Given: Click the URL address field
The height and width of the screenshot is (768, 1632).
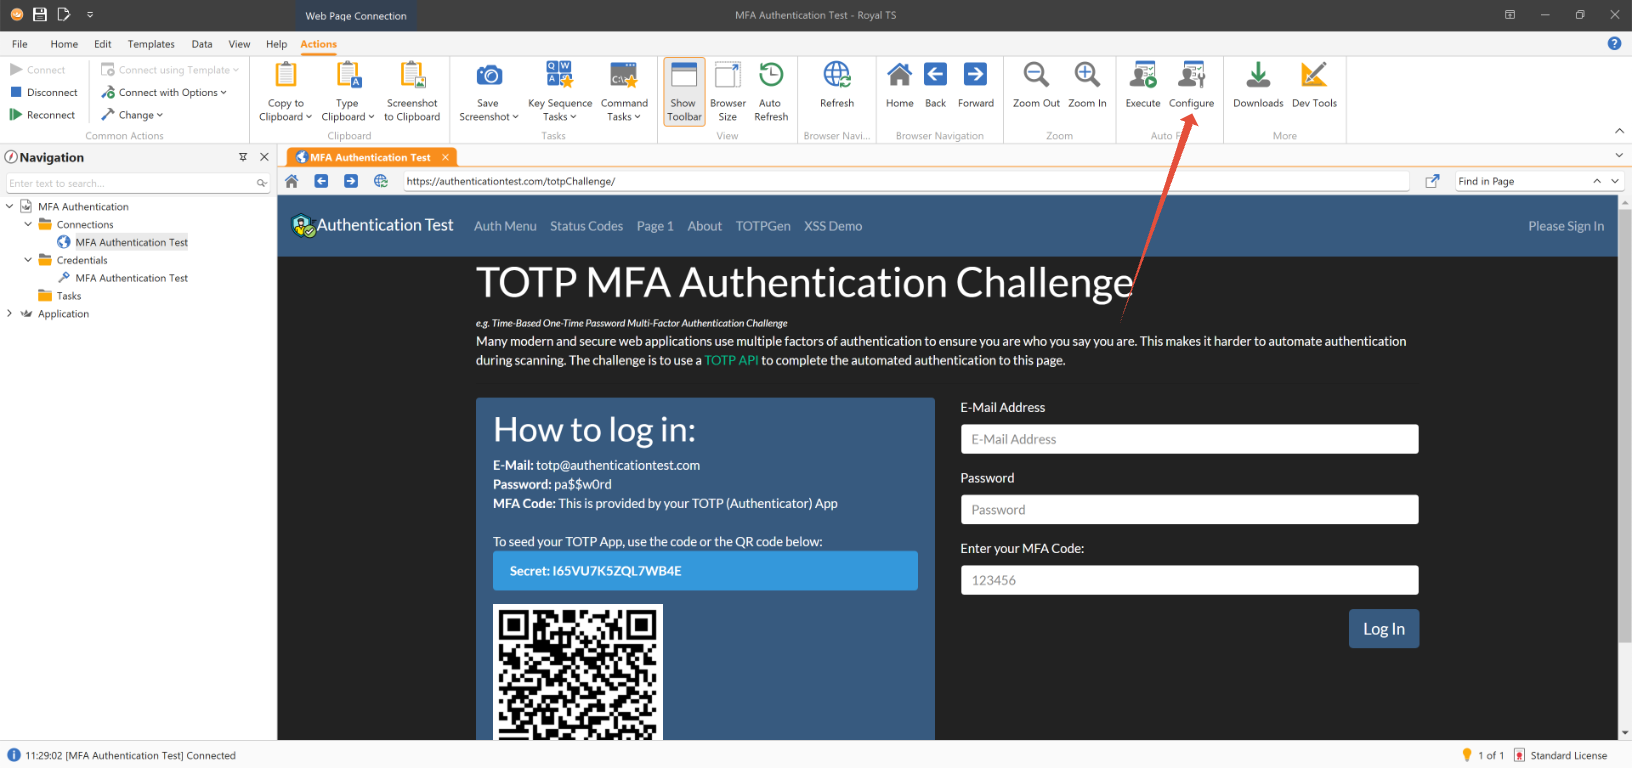Looking at the screenshot, I should coord(905,181).
